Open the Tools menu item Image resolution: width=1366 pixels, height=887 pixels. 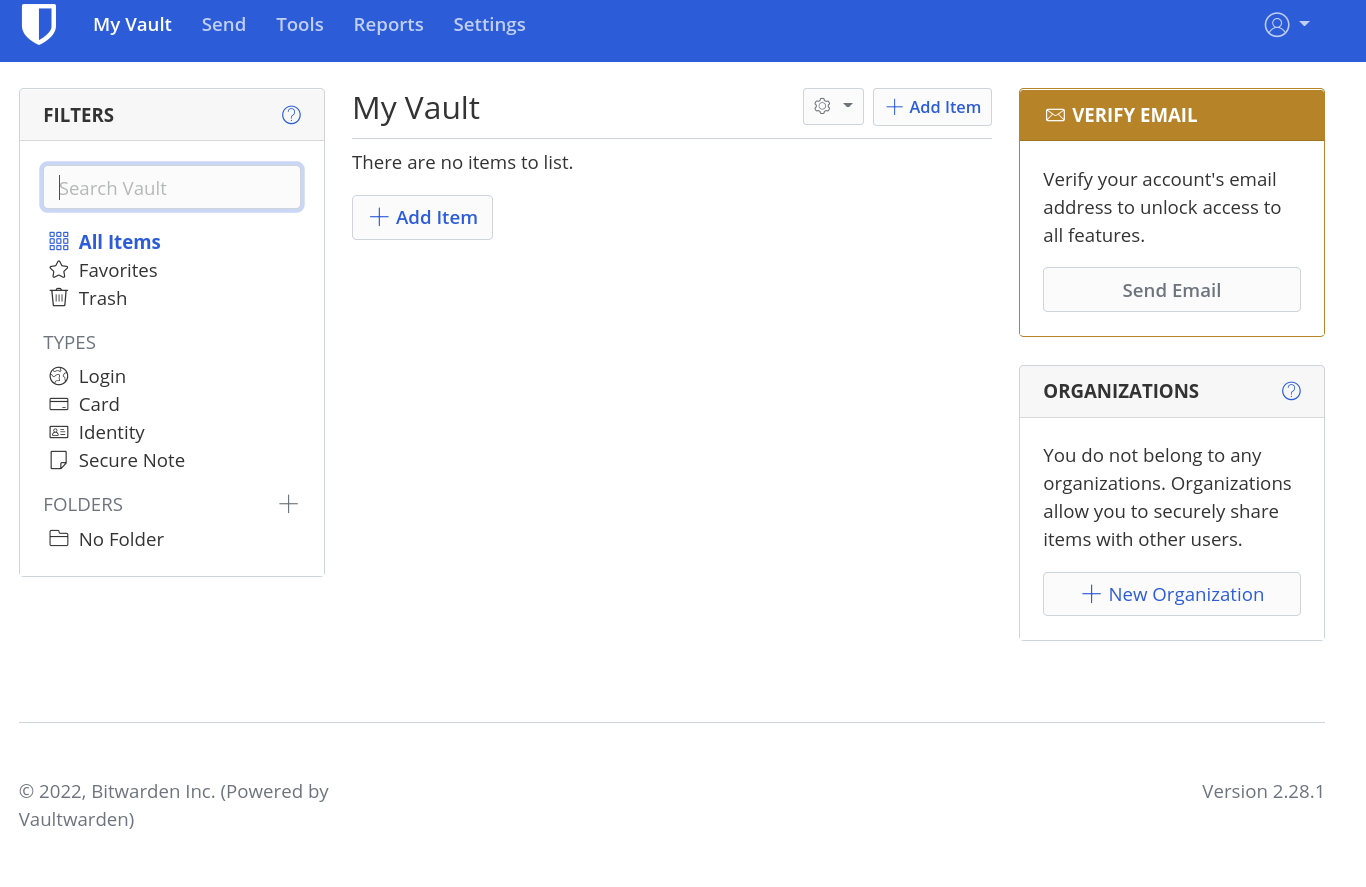point(300,24)
